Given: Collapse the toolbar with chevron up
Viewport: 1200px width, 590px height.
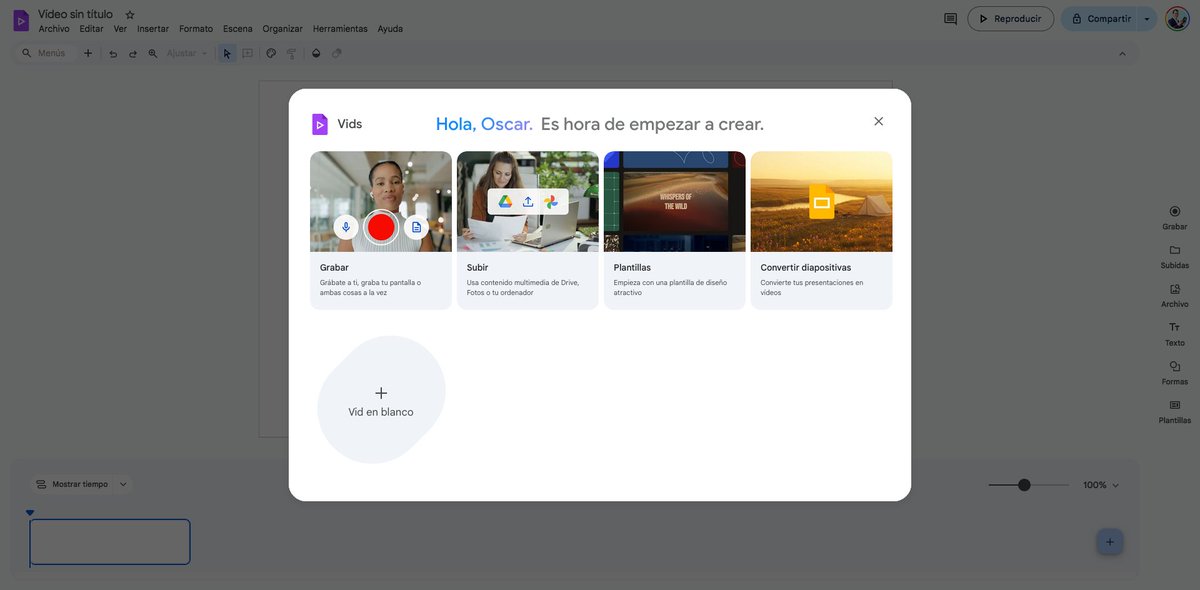Looking at the screenshot, I should coord(1122,53).
